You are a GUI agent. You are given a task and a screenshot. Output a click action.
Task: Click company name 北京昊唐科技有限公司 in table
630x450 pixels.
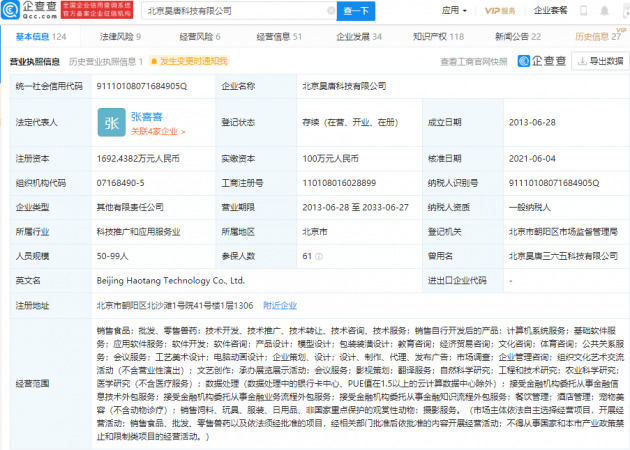(x=344, y=86)
